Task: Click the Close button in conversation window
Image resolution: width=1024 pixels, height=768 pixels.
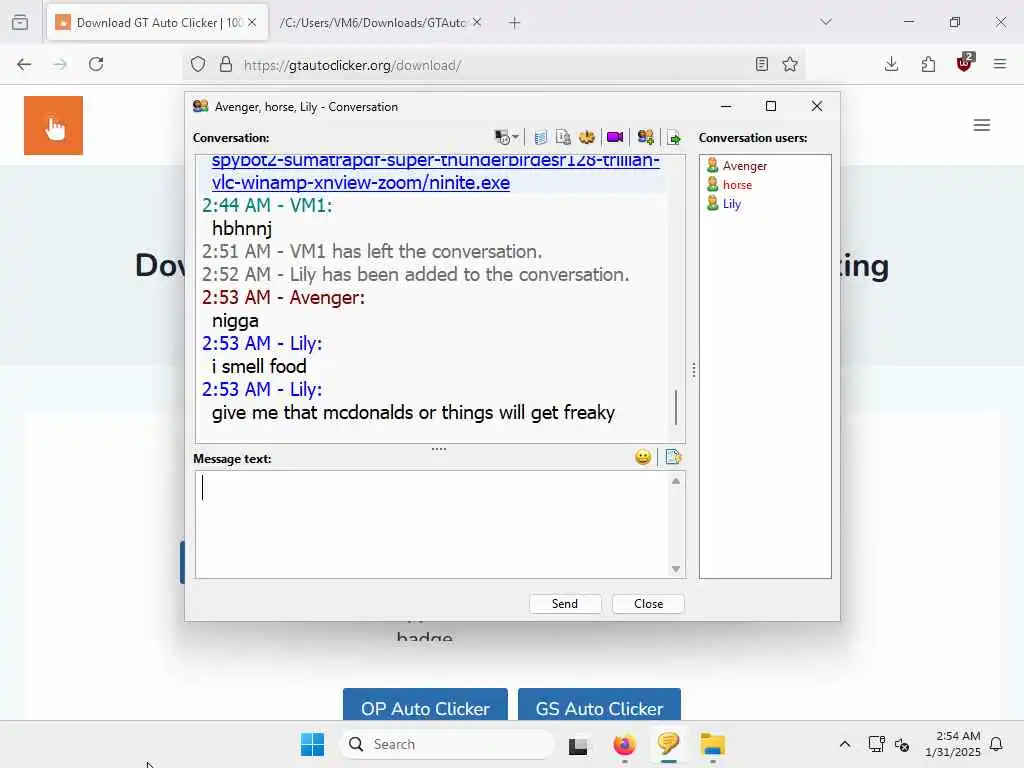Action: point(648,603)
